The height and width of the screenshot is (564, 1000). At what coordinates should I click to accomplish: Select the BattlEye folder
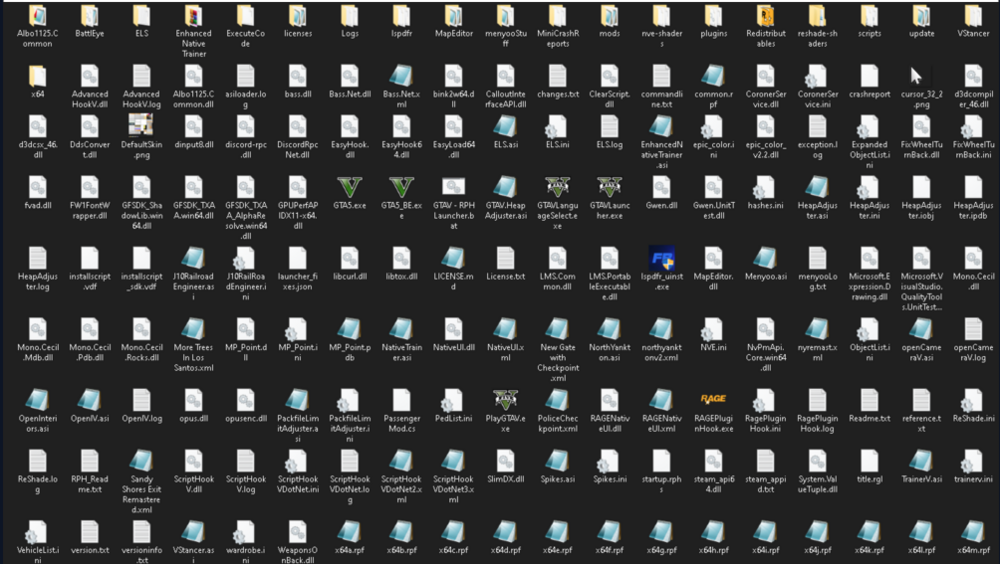point(89,16)
